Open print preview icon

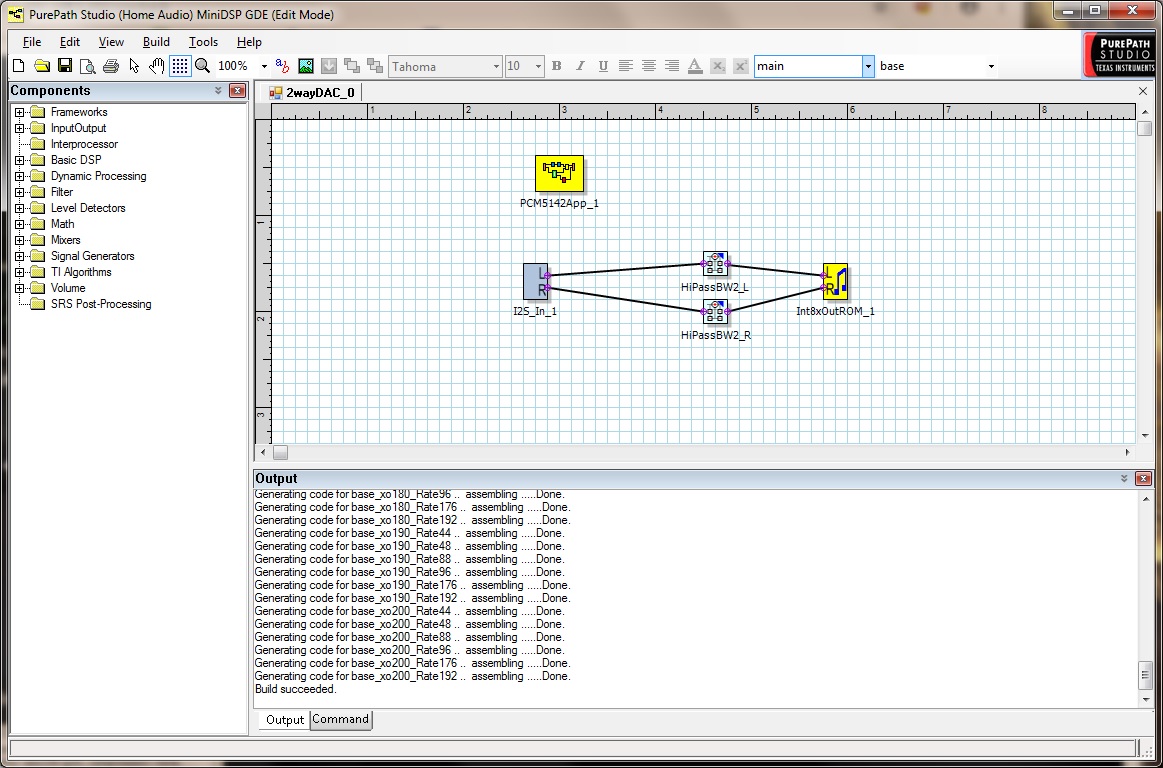pos(88,66)
